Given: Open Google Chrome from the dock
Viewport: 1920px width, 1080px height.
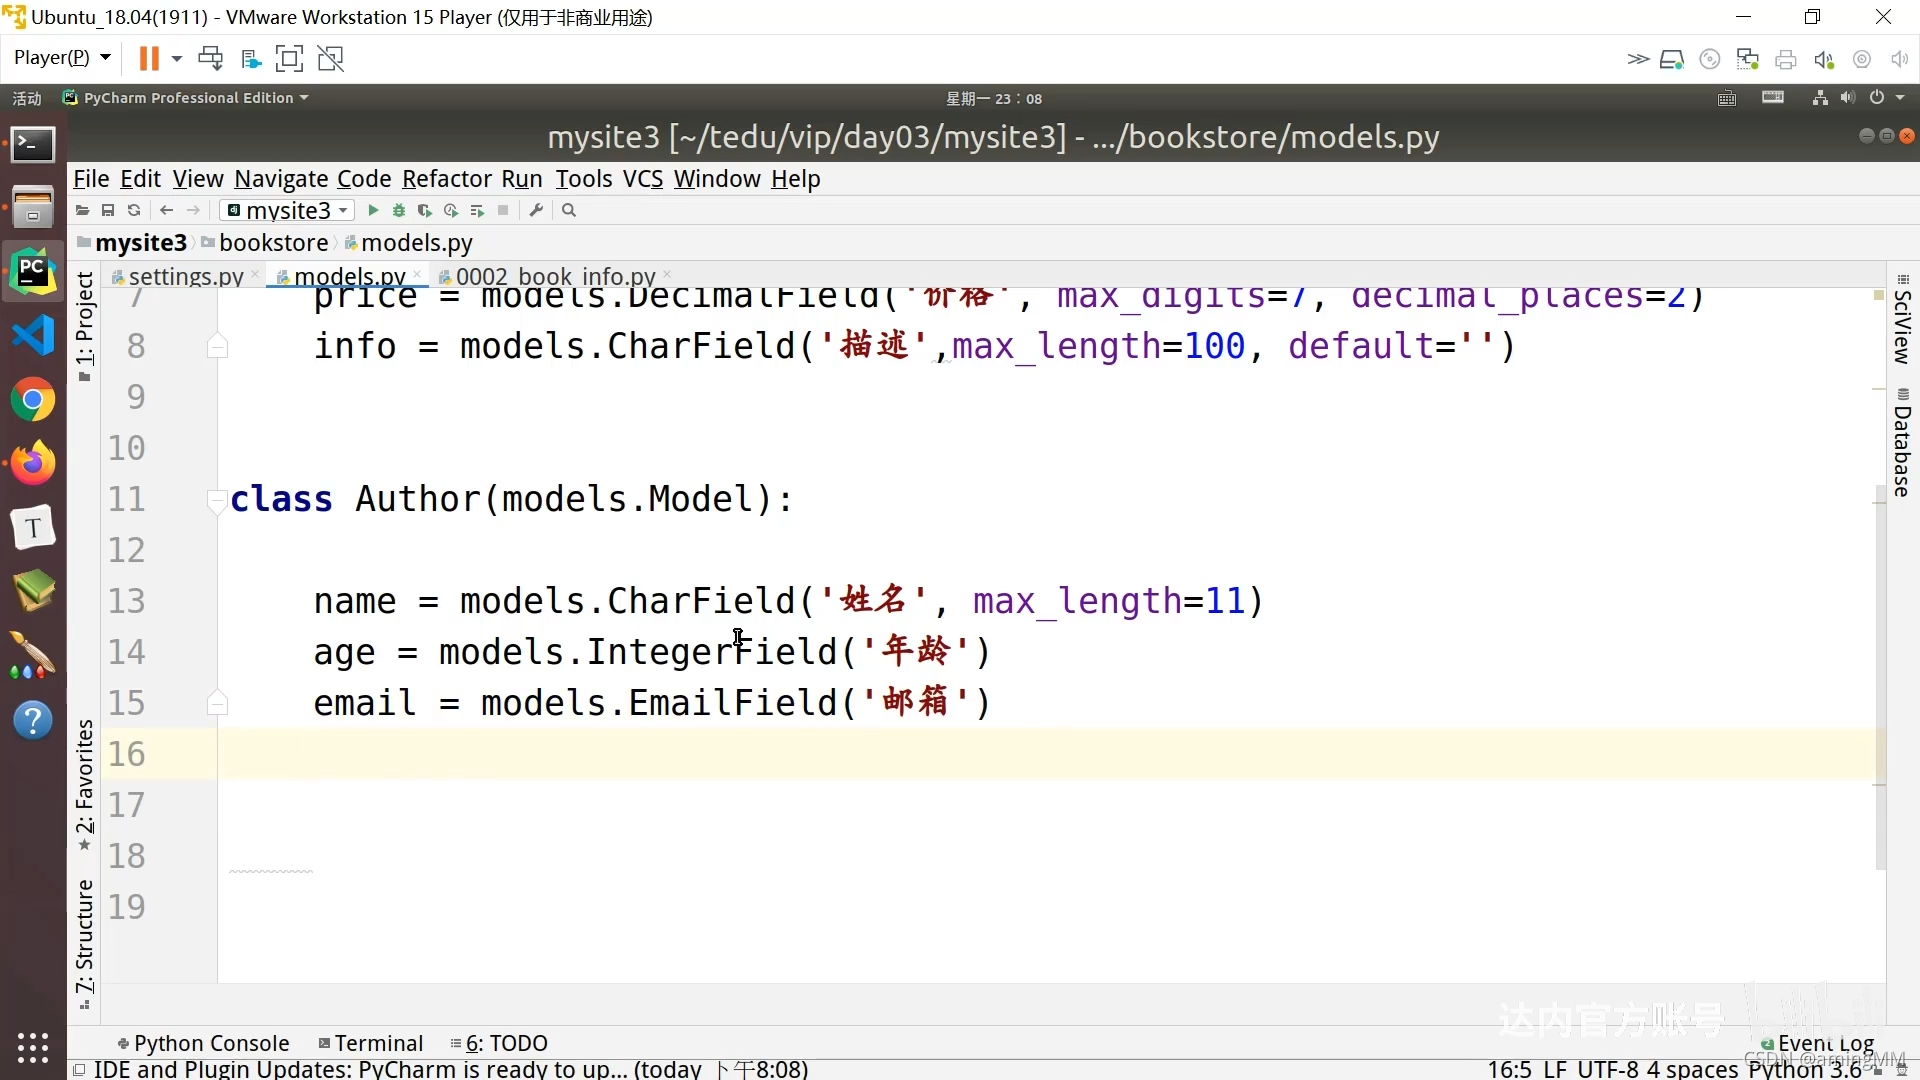Looking at the screenshot, I should pyautogui.click(x=33, y=400).
